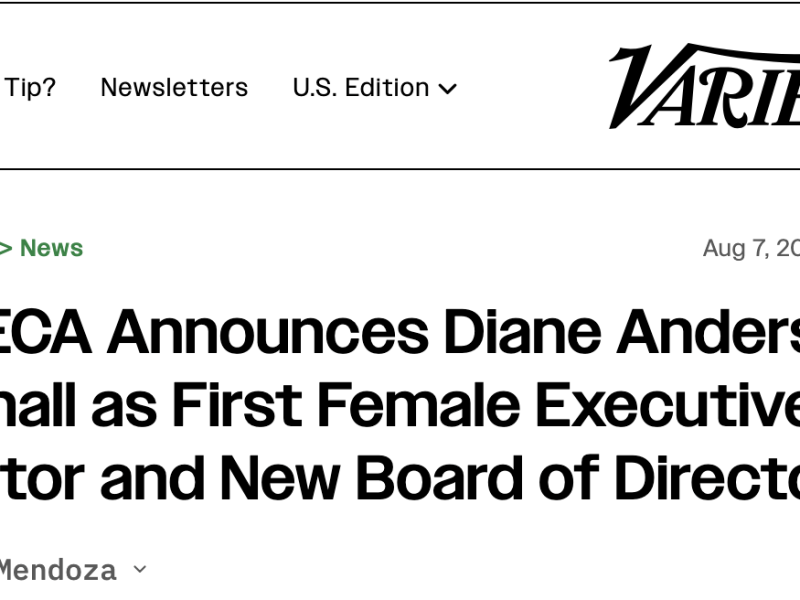Select the U.S. Edition label

(x=362, y=87)
